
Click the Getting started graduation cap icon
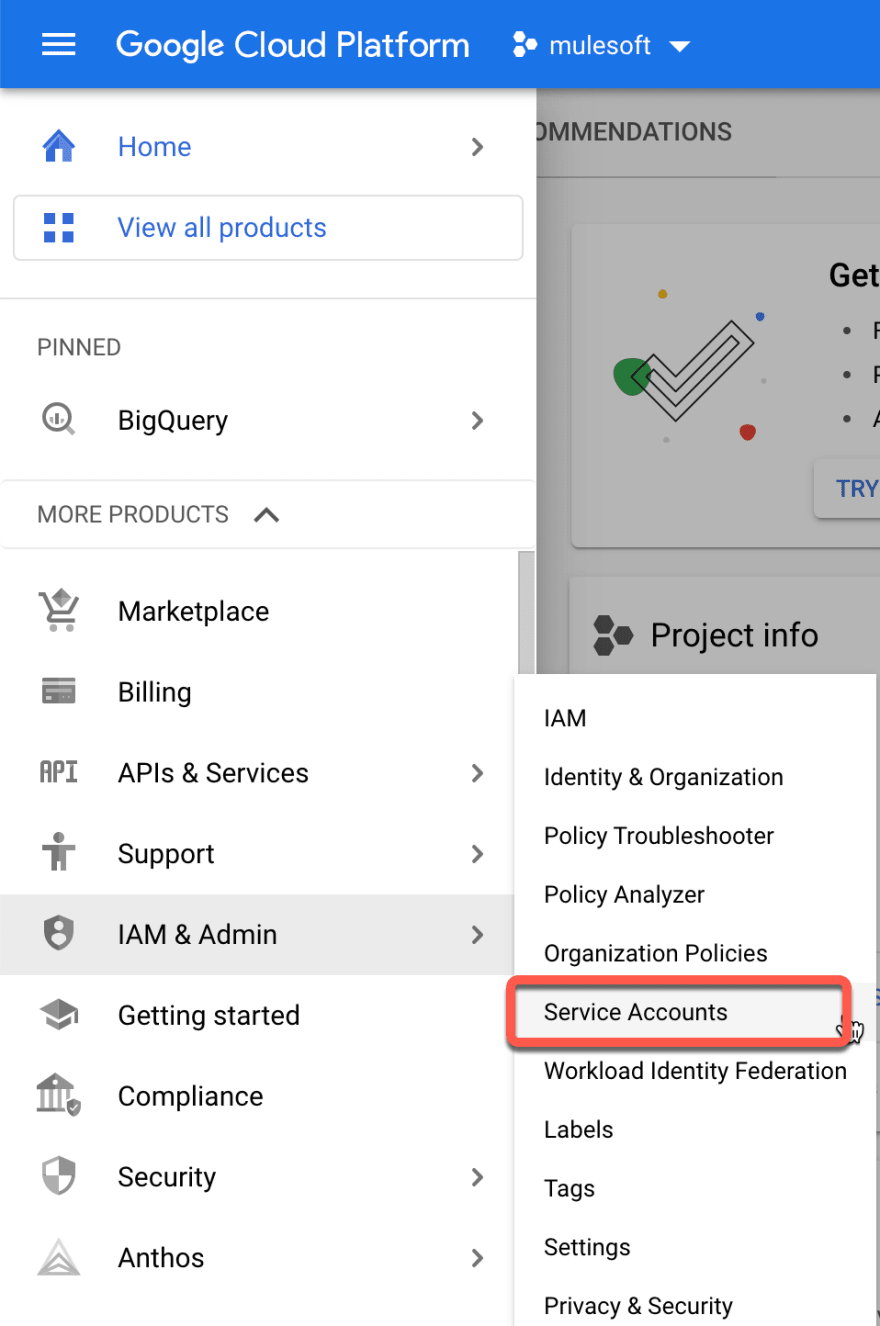pos(59,1015)
